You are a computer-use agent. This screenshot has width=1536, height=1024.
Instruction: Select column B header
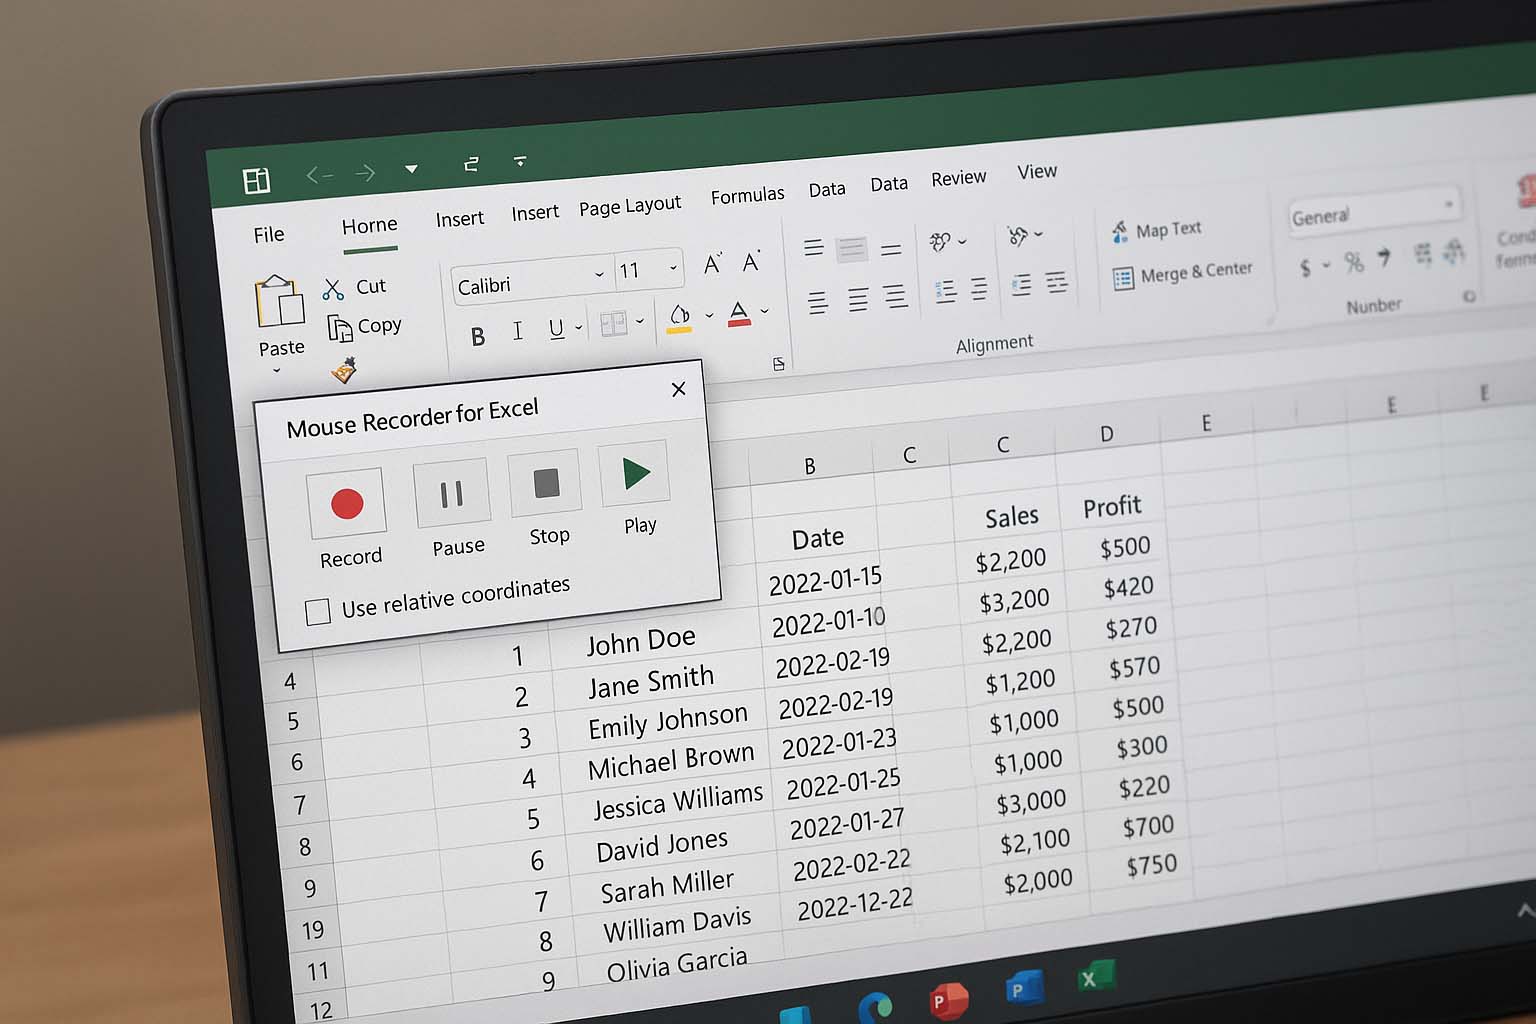pos(810,465)
